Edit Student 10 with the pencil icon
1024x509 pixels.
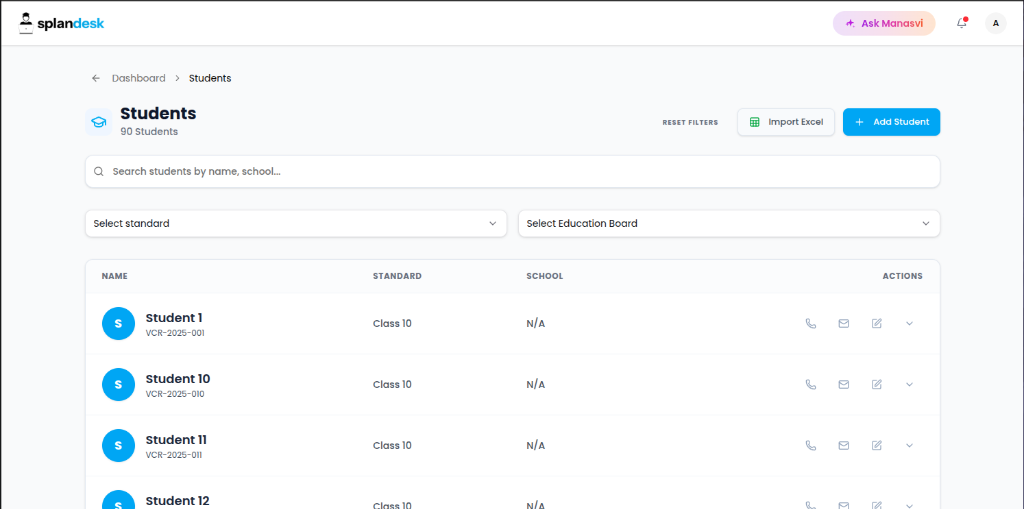[877, 384]
